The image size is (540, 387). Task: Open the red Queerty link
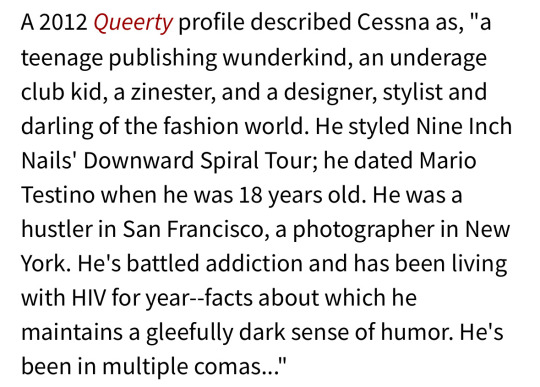point(133,23)
